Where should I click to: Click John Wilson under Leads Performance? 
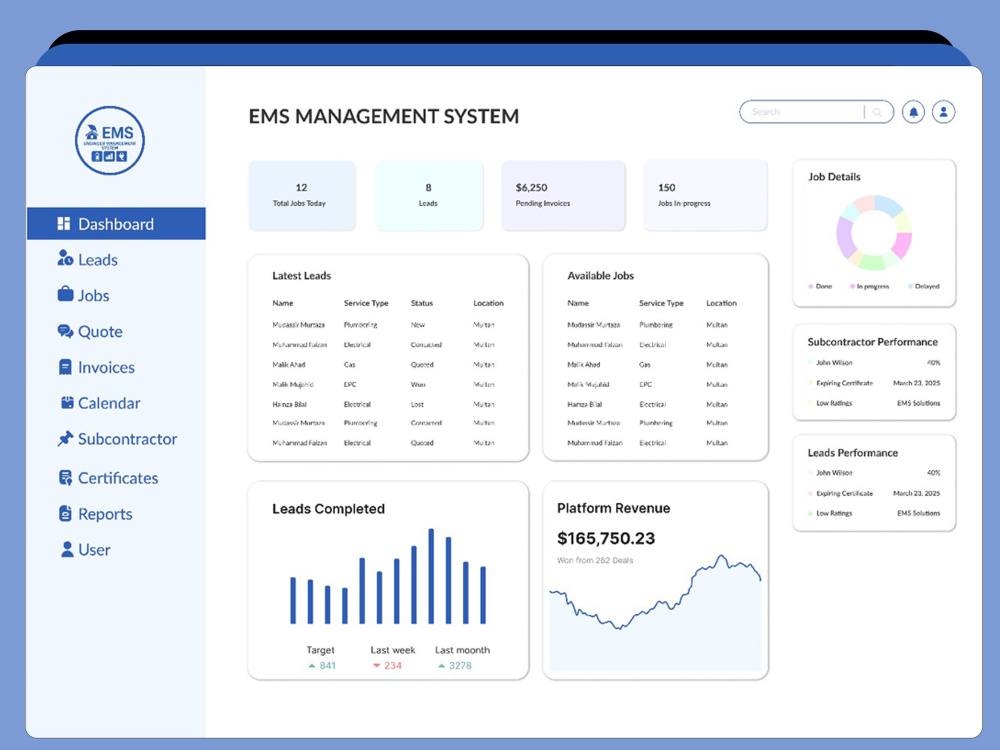coord(834,473)
